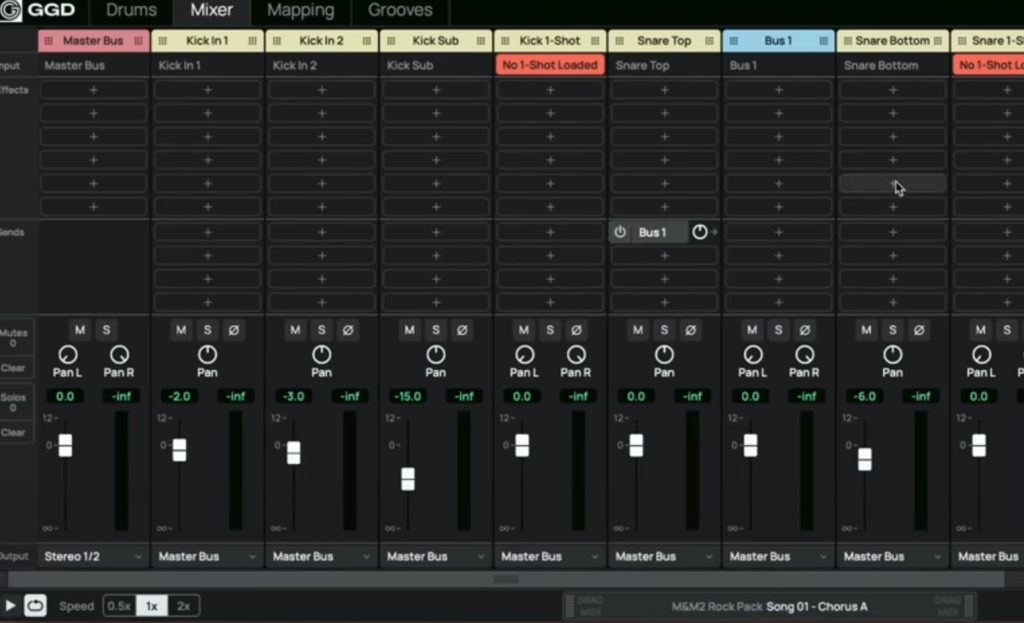Invert phase on the Snare Top channel
1024x623 pixels.
tap(690, 330)
